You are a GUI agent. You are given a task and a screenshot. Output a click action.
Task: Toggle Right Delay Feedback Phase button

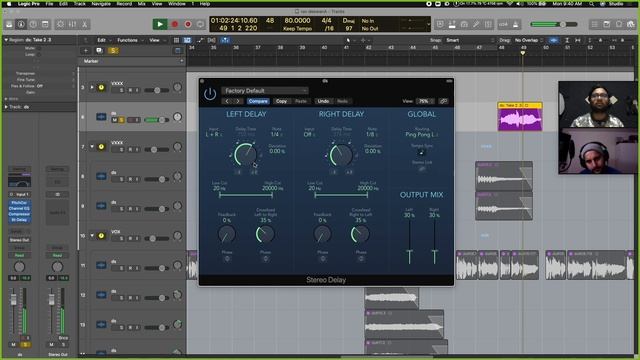(322, 258)
